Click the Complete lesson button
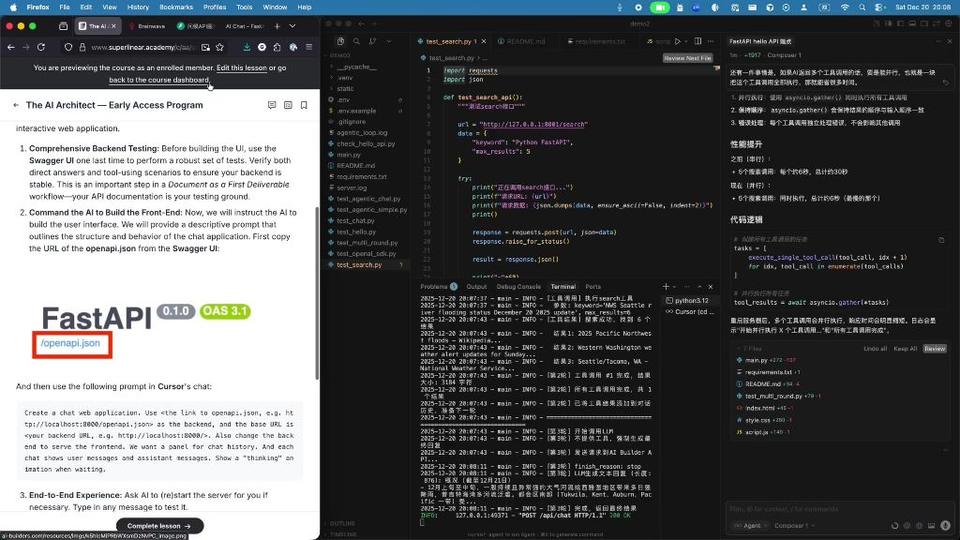 [159, 526]
